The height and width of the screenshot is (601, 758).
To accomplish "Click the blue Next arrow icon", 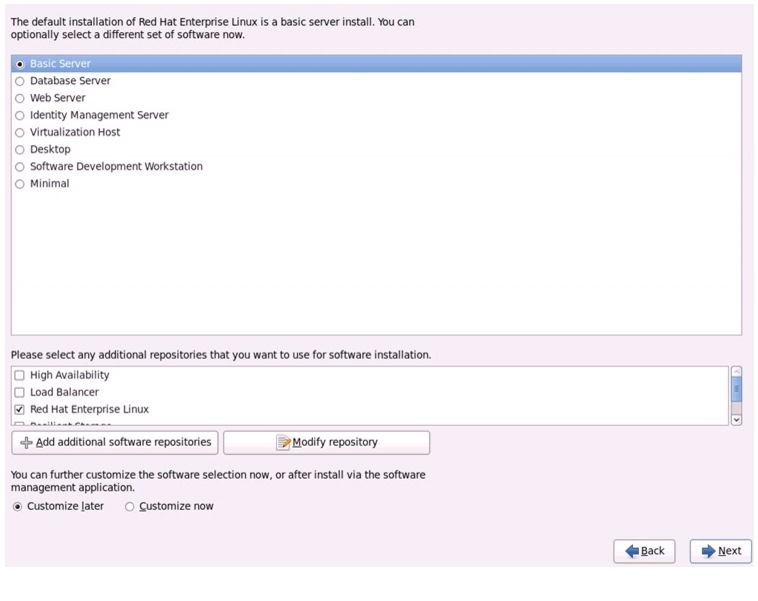I will [x=708, y=551].
